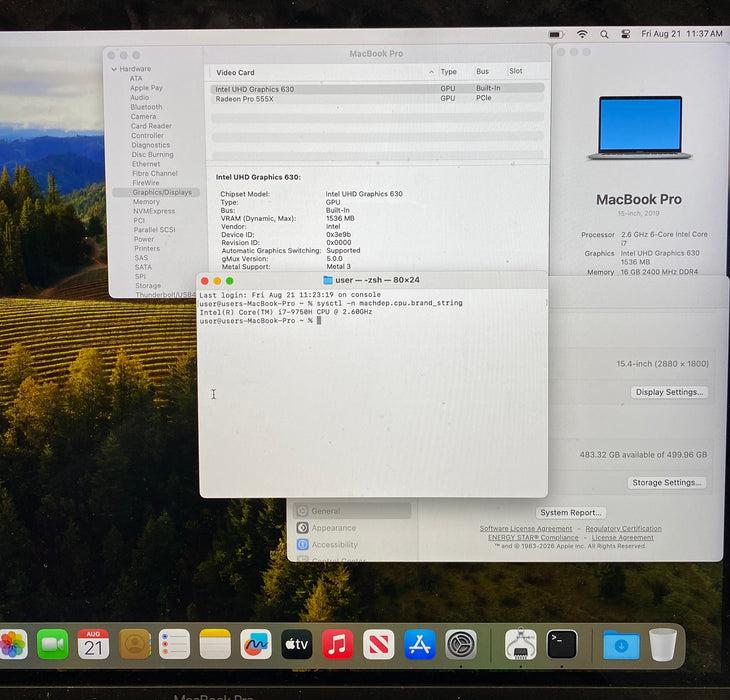The width and height of the screenshot is (730, 700).
Task: Launch Freeform from the Dock
Action: tap(256, 644)
